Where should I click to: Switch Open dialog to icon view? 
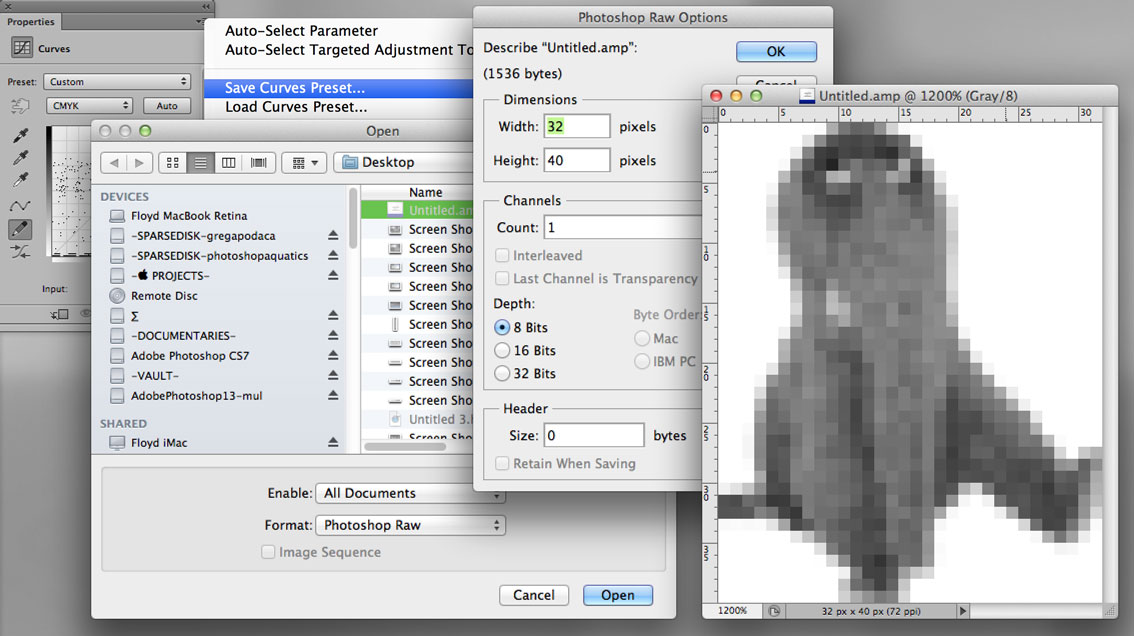click(x=172, y=162)
